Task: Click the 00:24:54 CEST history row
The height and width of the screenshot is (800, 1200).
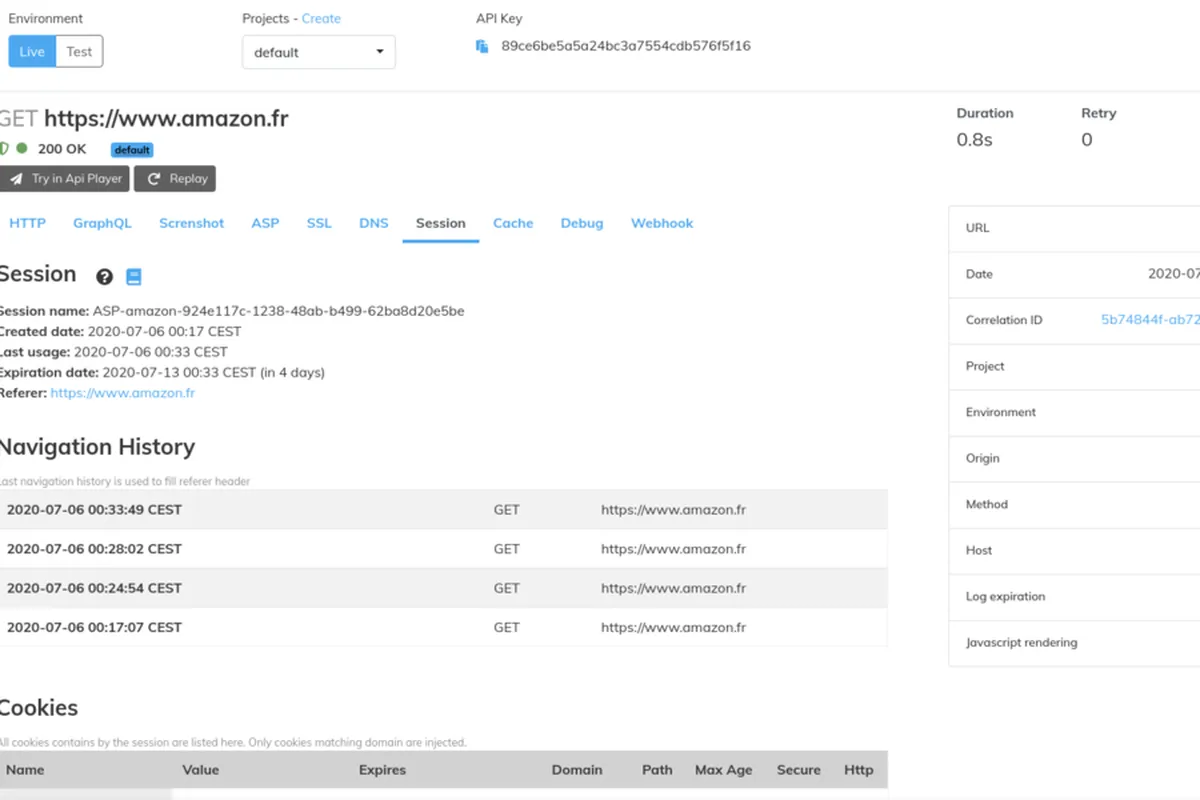Action: coord(443,588)
